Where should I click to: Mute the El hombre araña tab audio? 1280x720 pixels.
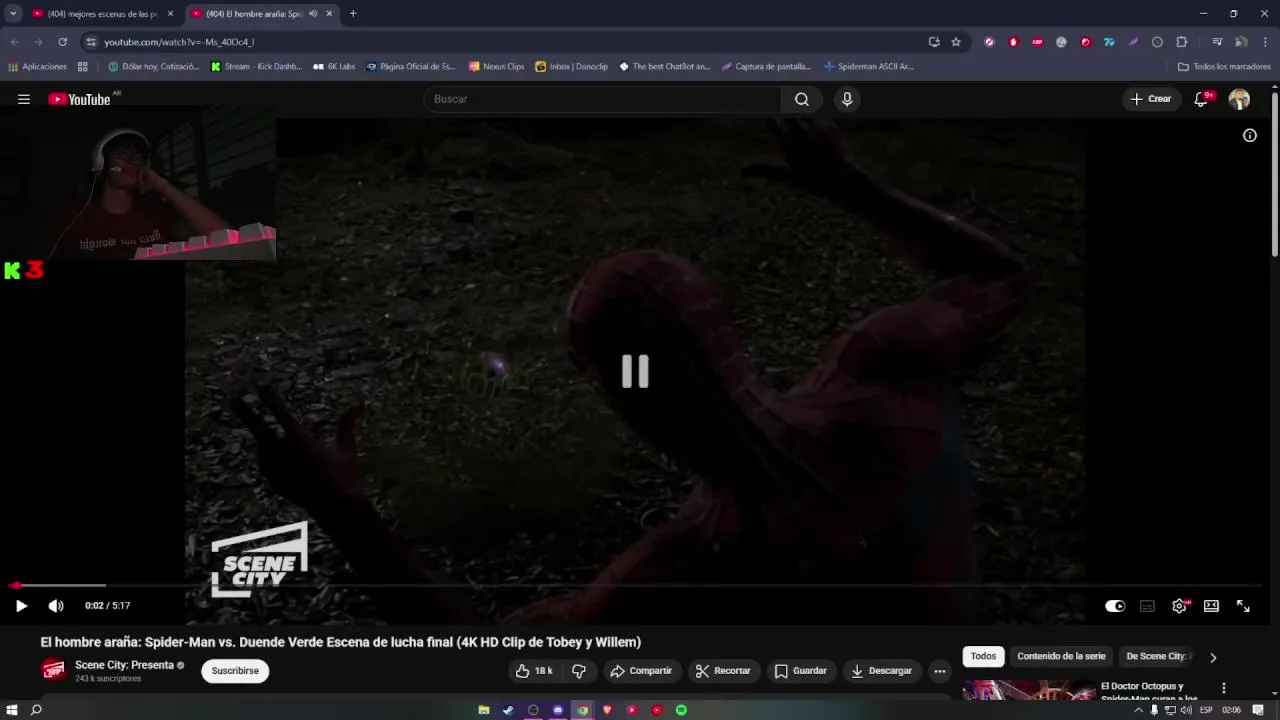[313, 14]
